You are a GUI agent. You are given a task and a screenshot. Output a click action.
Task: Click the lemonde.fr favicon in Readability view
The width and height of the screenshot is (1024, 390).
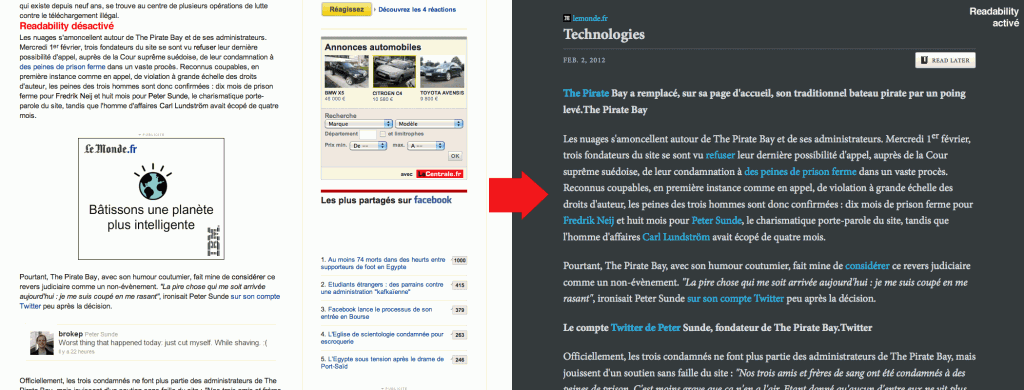(567, 18)
